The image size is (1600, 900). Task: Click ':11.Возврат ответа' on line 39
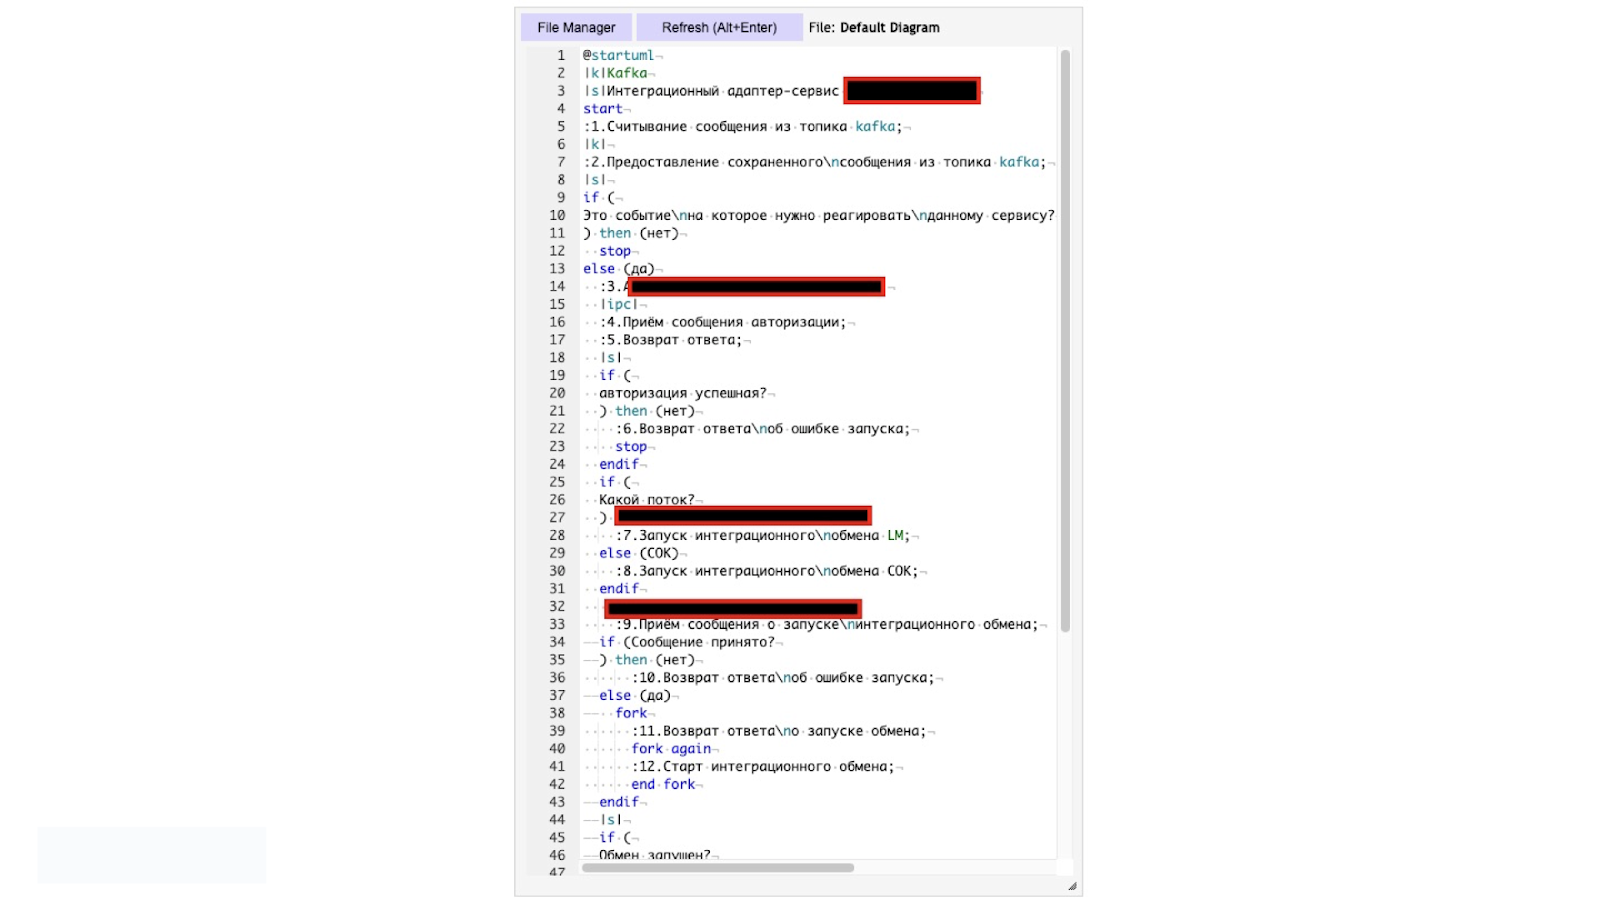click(703, 732)
